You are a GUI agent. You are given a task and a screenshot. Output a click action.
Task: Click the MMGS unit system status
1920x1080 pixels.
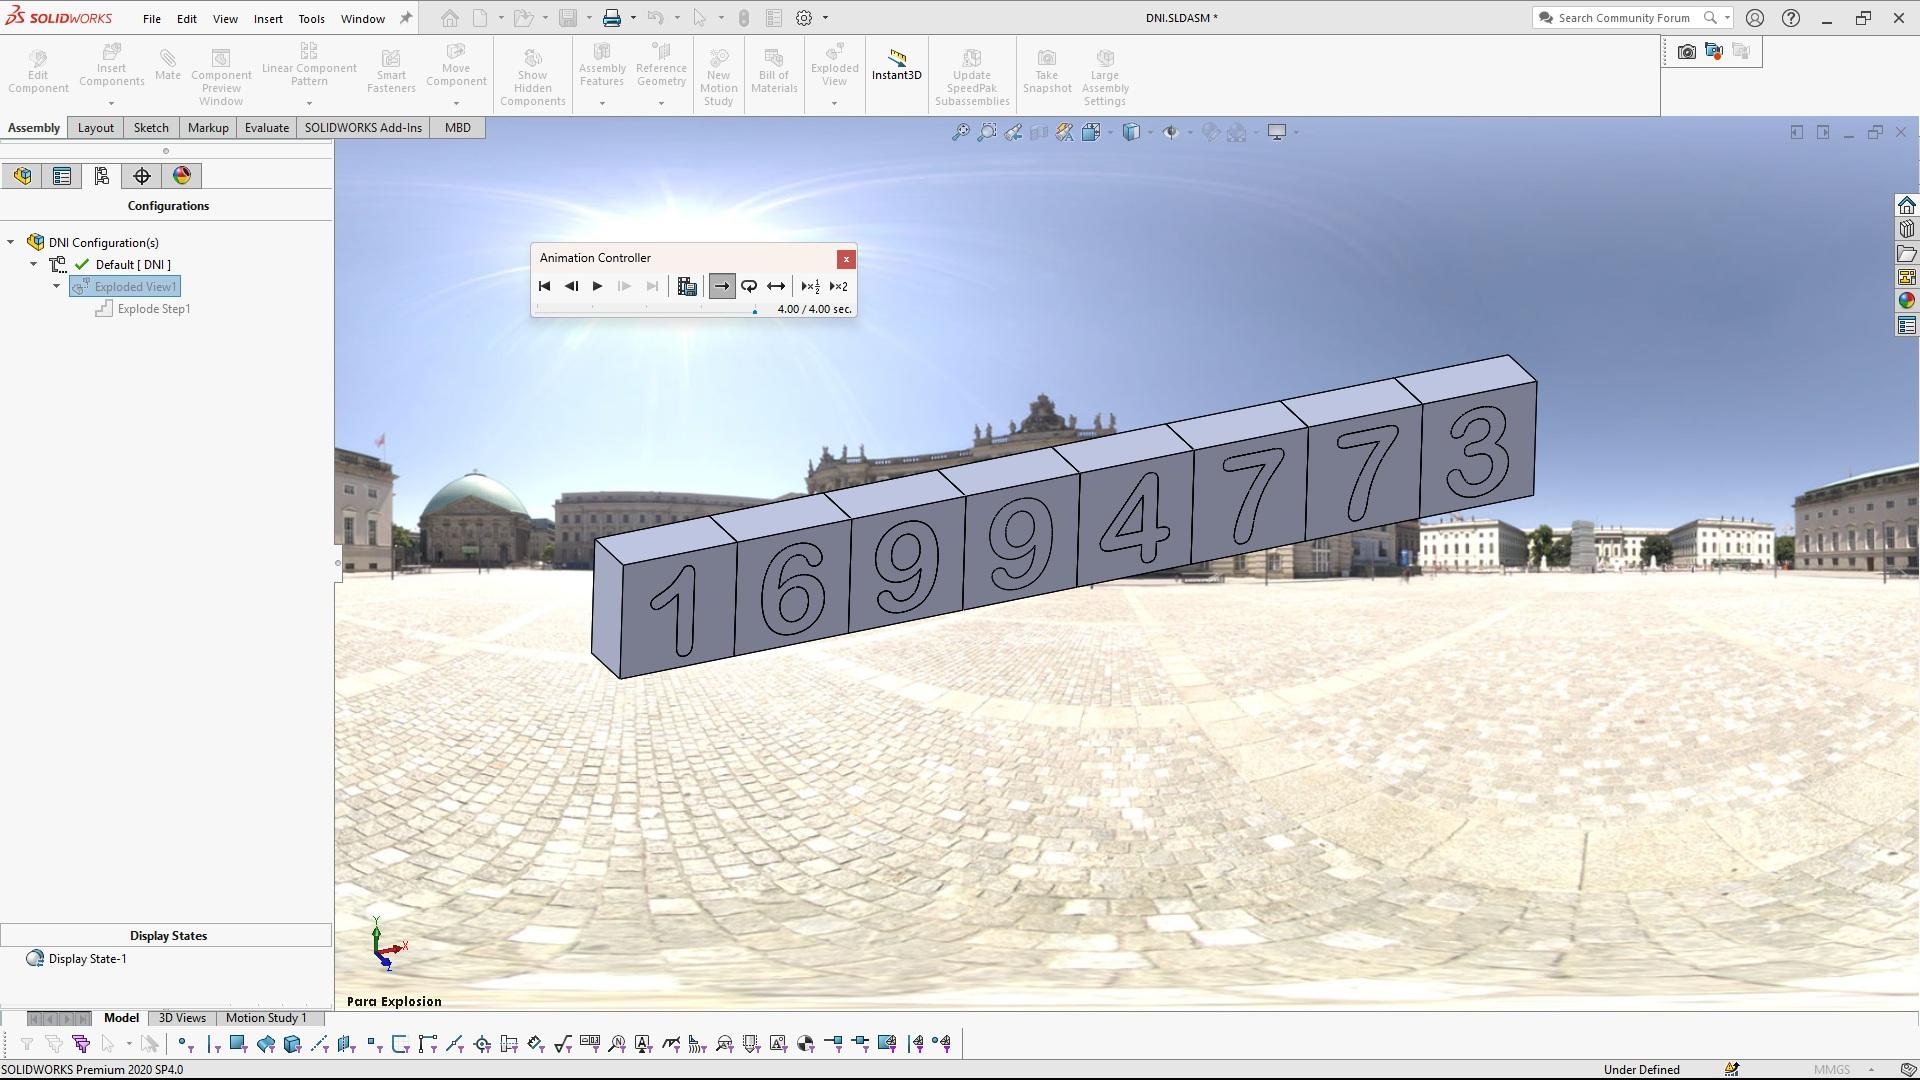tap(1832, 1070)
